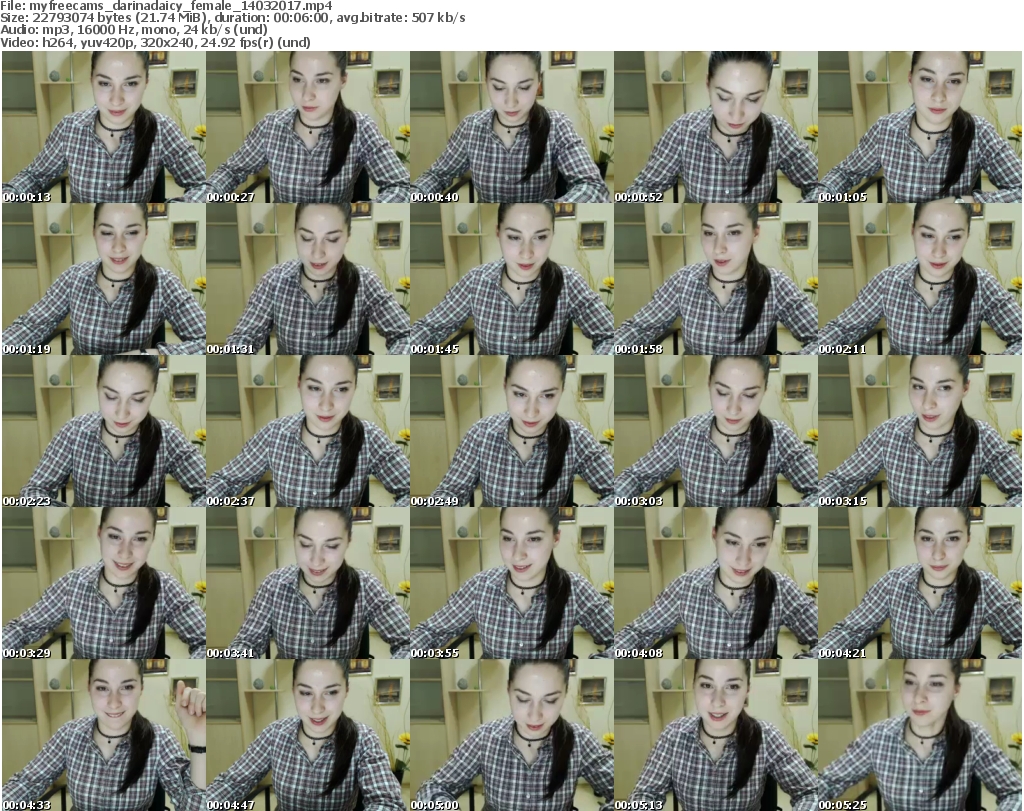Open the frame stamped 00:01:19
The image size is (1024, 811).
click(x=104, y=279)
